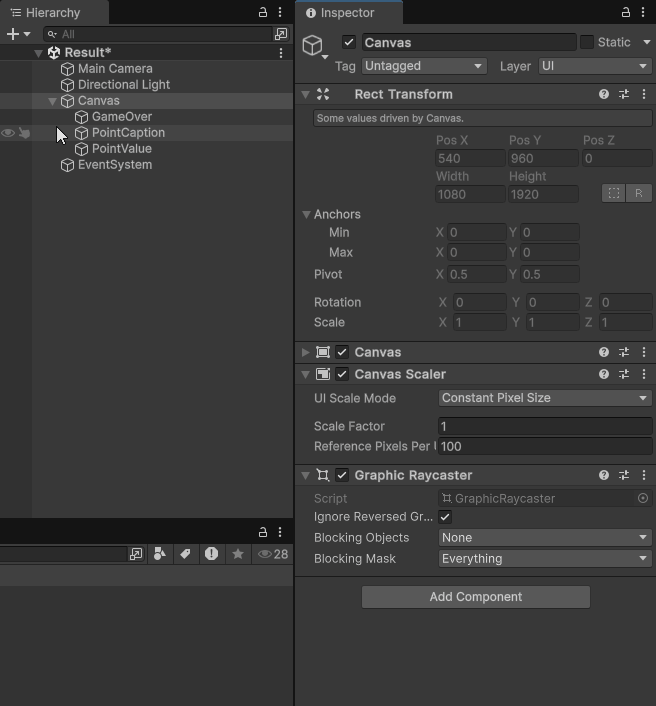Screen dimensions: 656x706
Task: Click the Scale Factor input field
Action: (x=545, y=426)
